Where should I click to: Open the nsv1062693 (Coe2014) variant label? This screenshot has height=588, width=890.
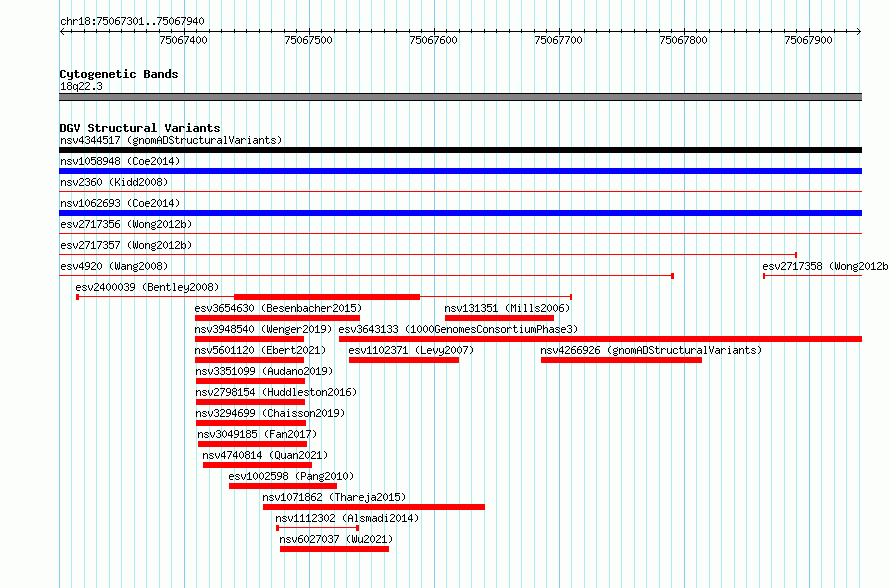120,203
